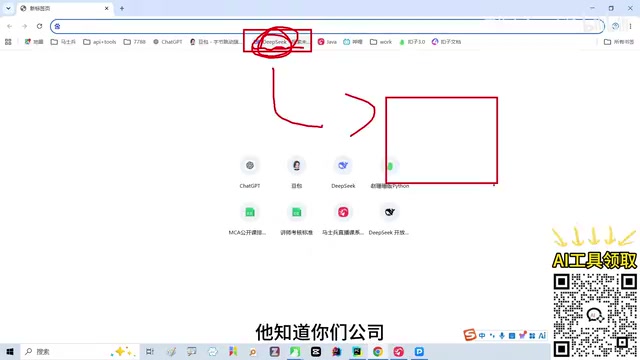Expand the 马士兵 bookmark folder

63,42
